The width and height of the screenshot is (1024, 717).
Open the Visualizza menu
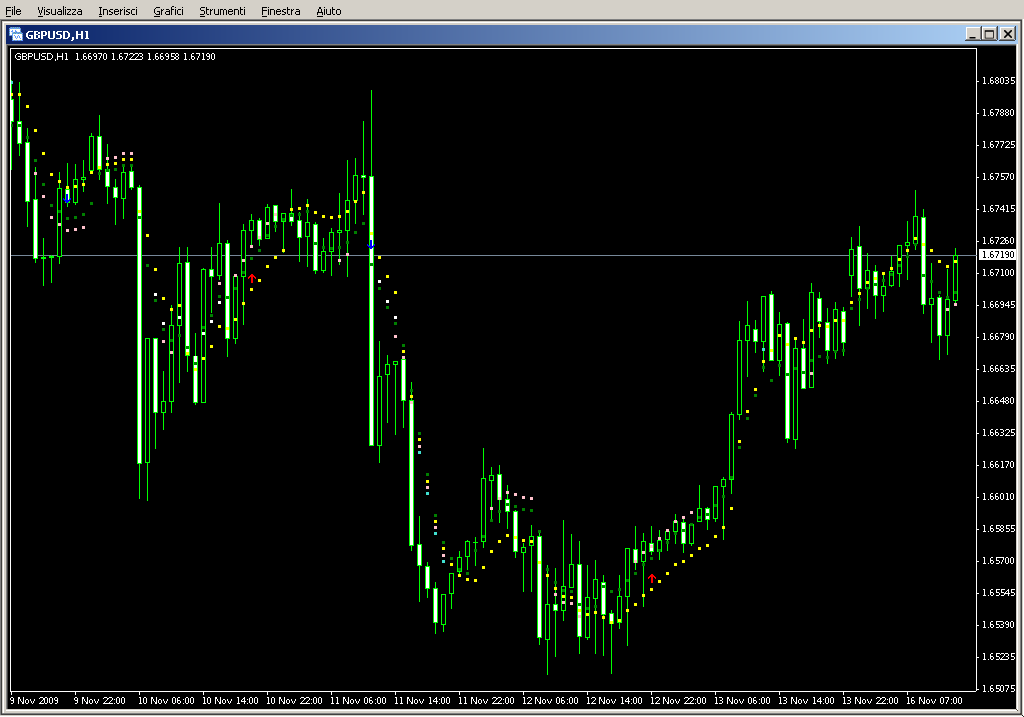point(60,11)
